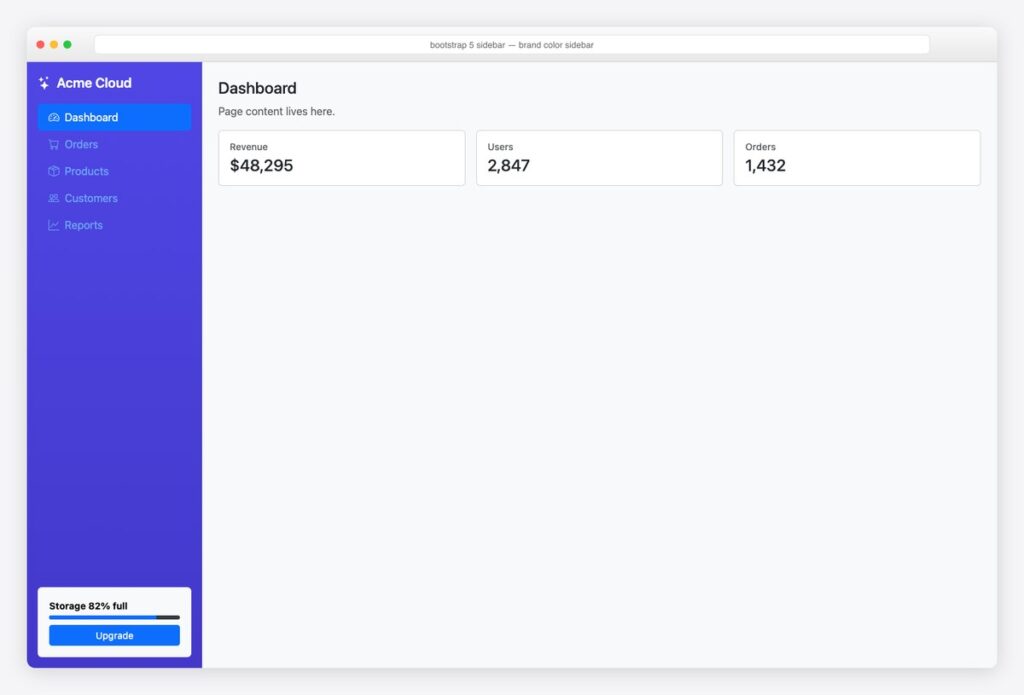The height and width of the screenshot is (695, 1024).
Task: Click the Reports chart icon
Action: 54,225
